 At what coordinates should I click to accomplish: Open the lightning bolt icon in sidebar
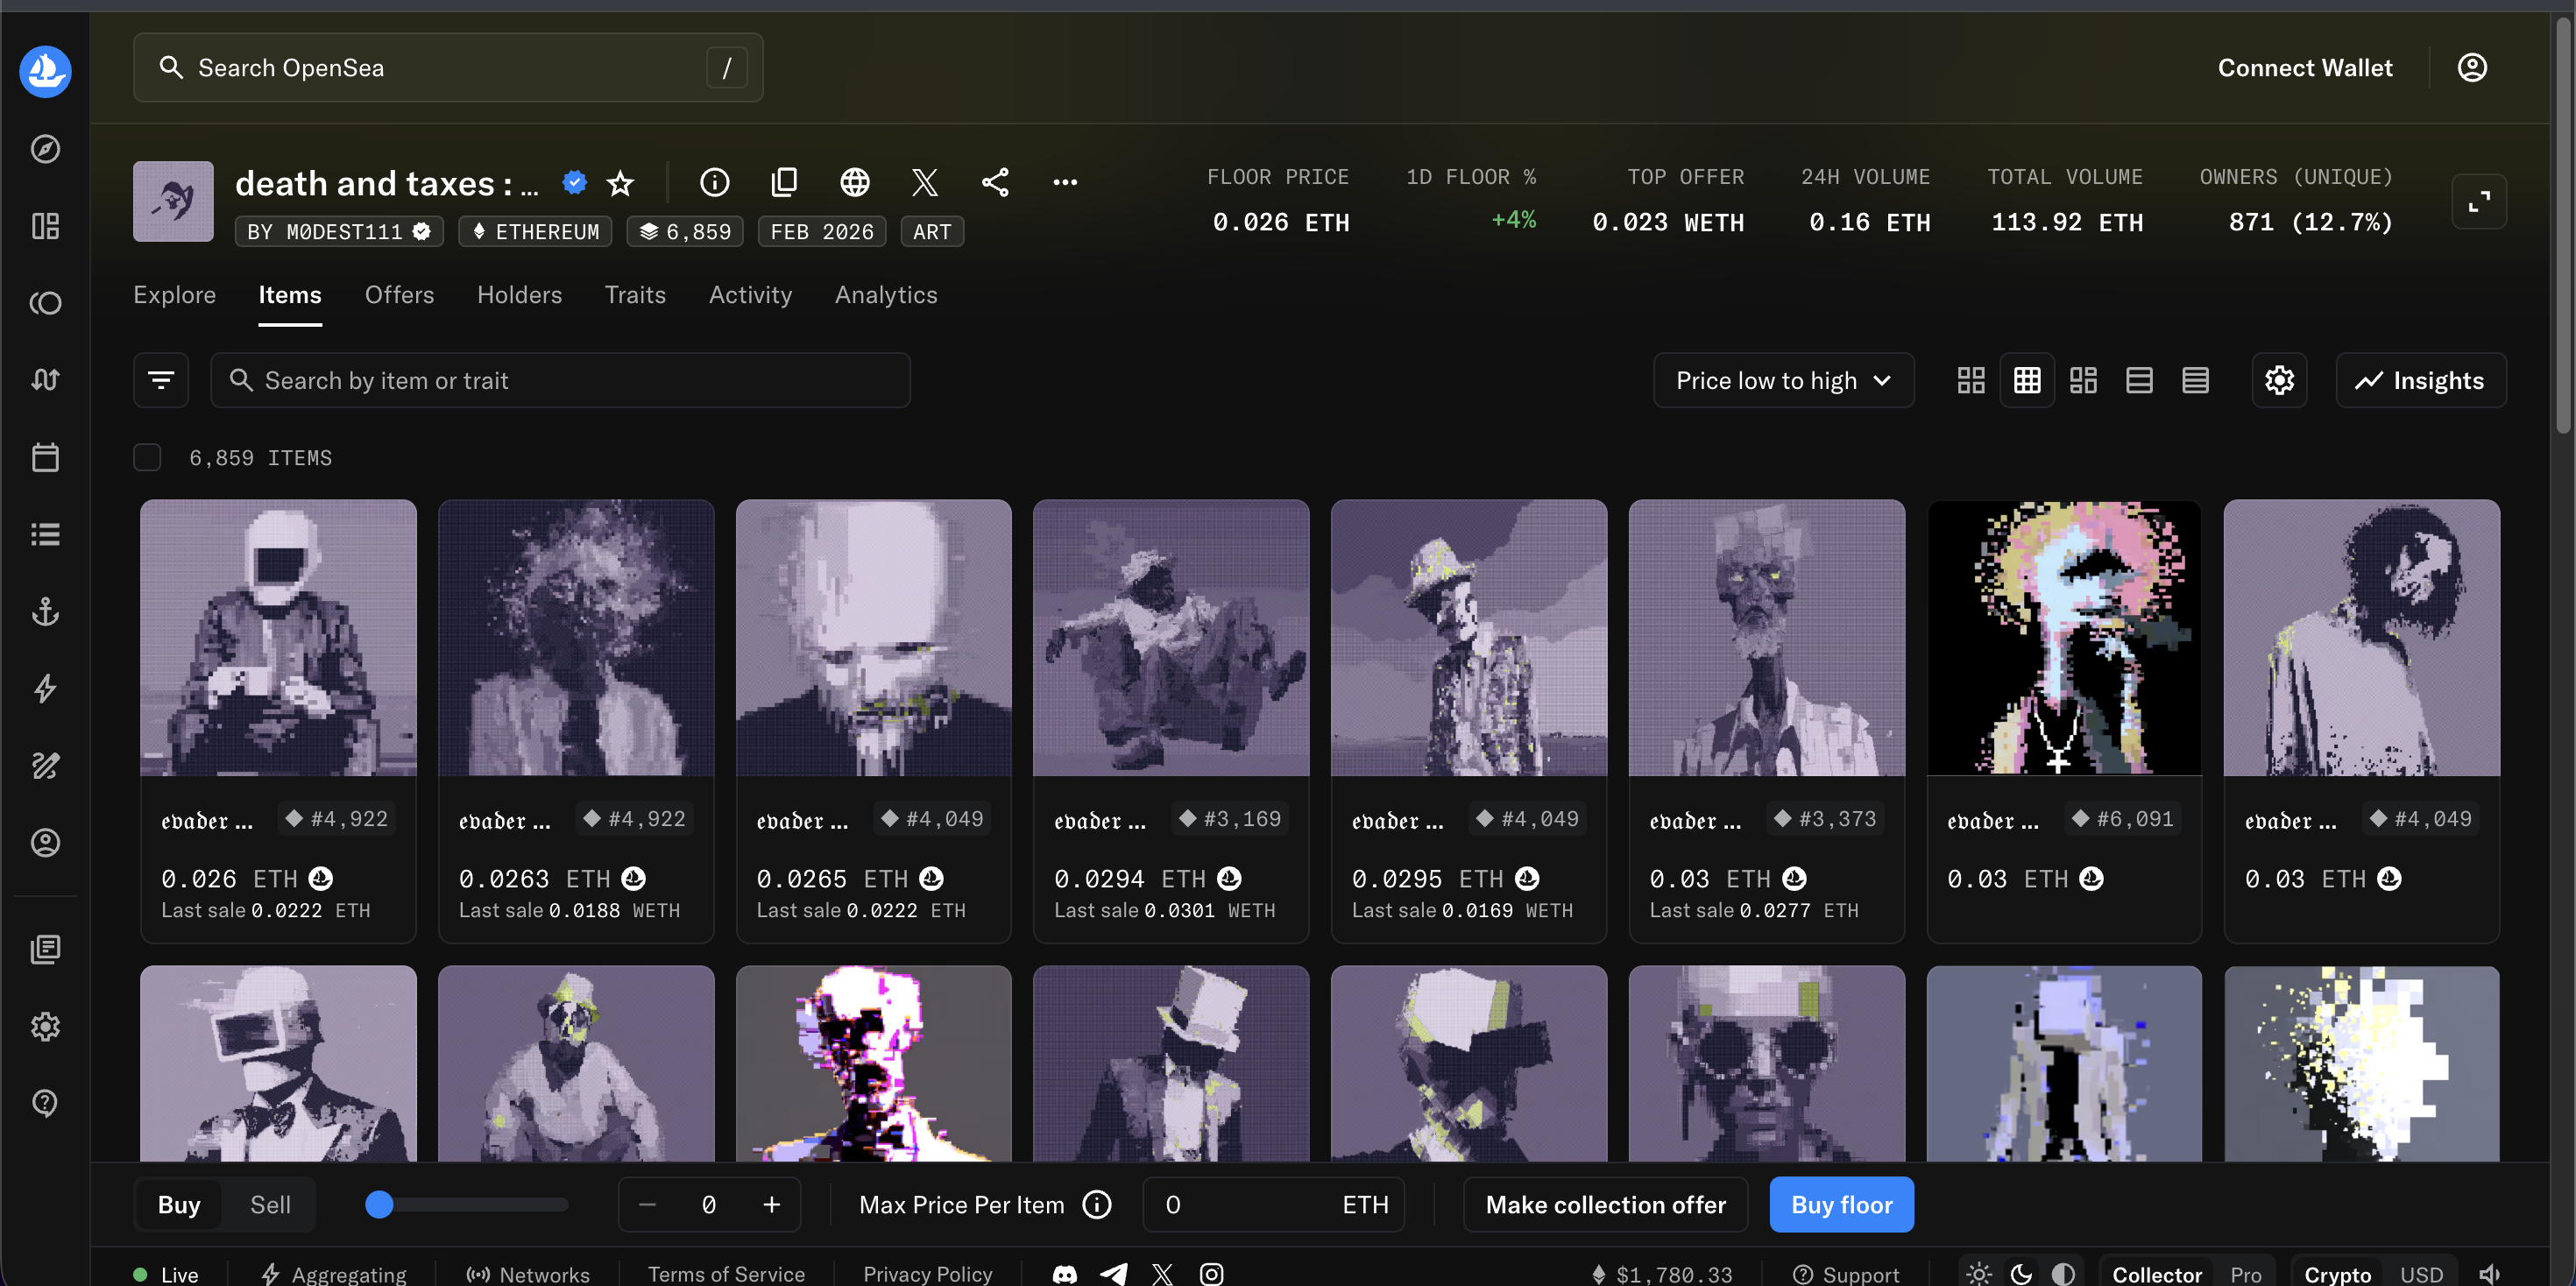click(45, 688)
